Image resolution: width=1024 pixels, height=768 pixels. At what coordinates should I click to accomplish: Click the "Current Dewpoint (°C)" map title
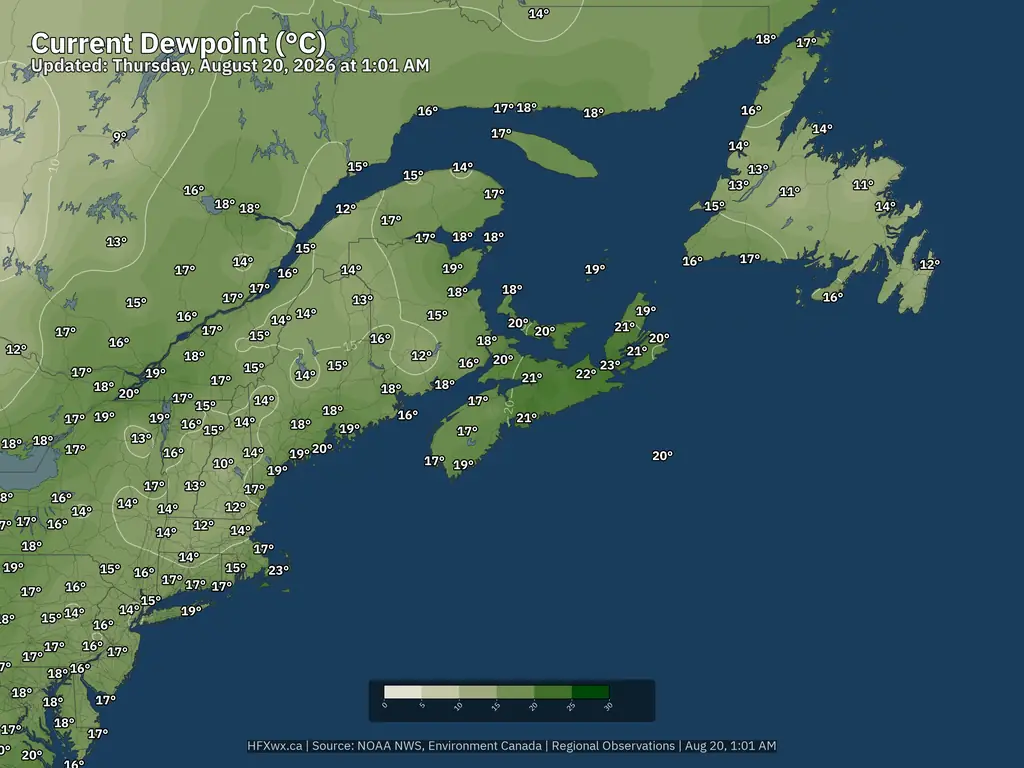point(178,43)
